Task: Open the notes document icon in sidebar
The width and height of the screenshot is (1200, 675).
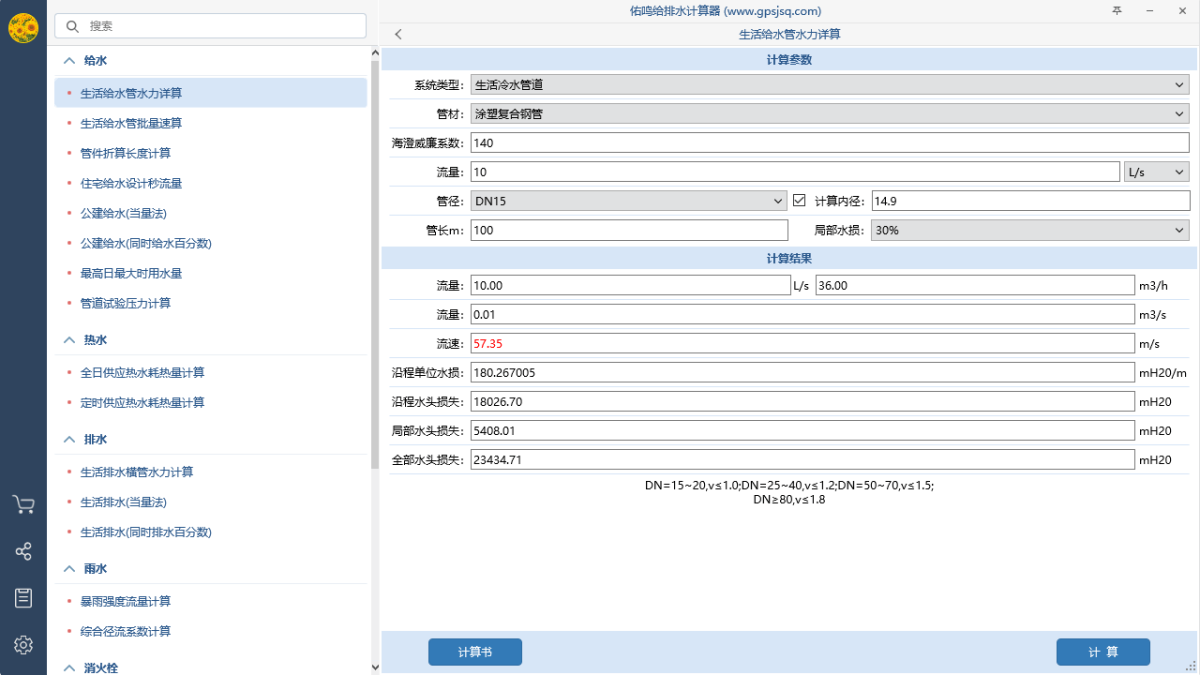Action: point(23,598)
